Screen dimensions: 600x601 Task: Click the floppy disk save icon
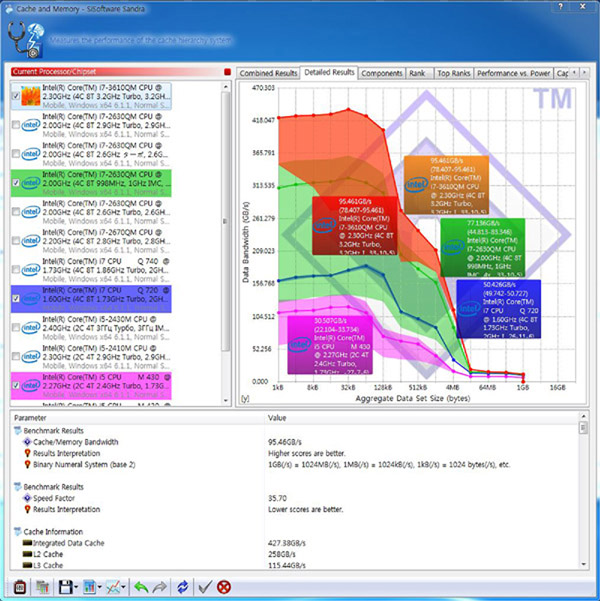click(x=66, y=587)
